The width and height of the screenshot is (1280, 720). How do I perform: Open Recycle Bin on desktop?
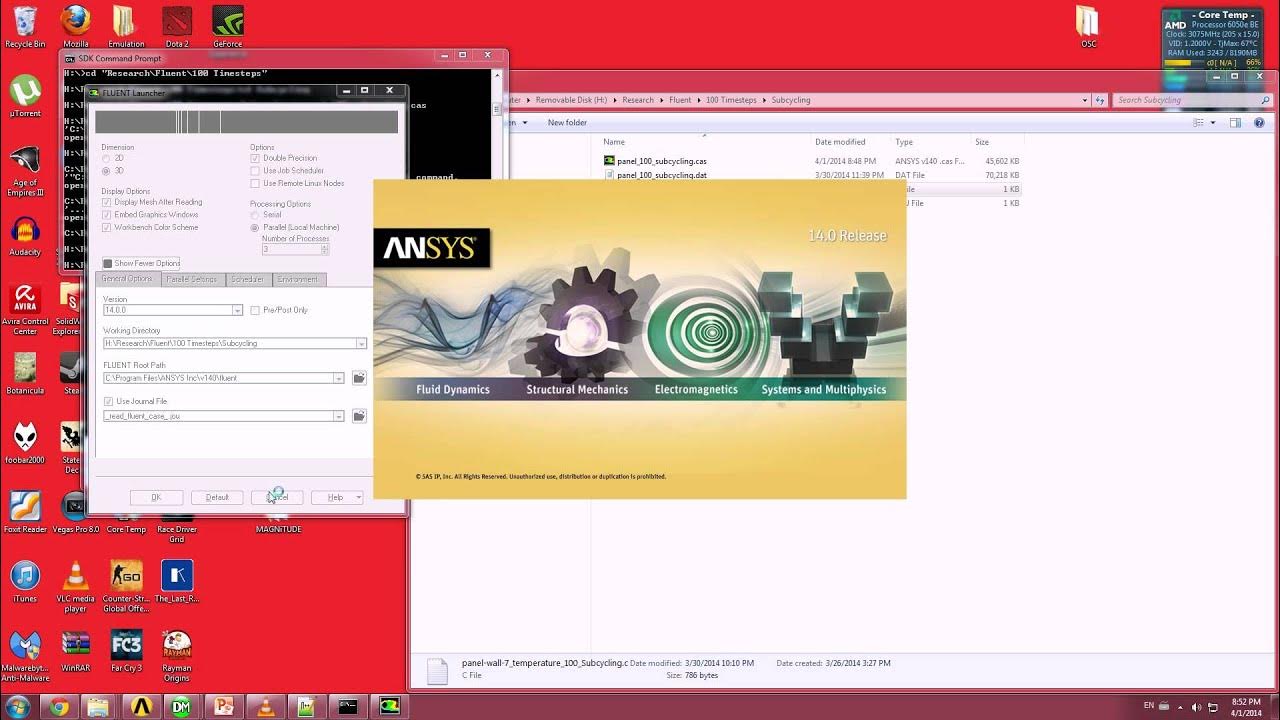click(x=25, y=27)
